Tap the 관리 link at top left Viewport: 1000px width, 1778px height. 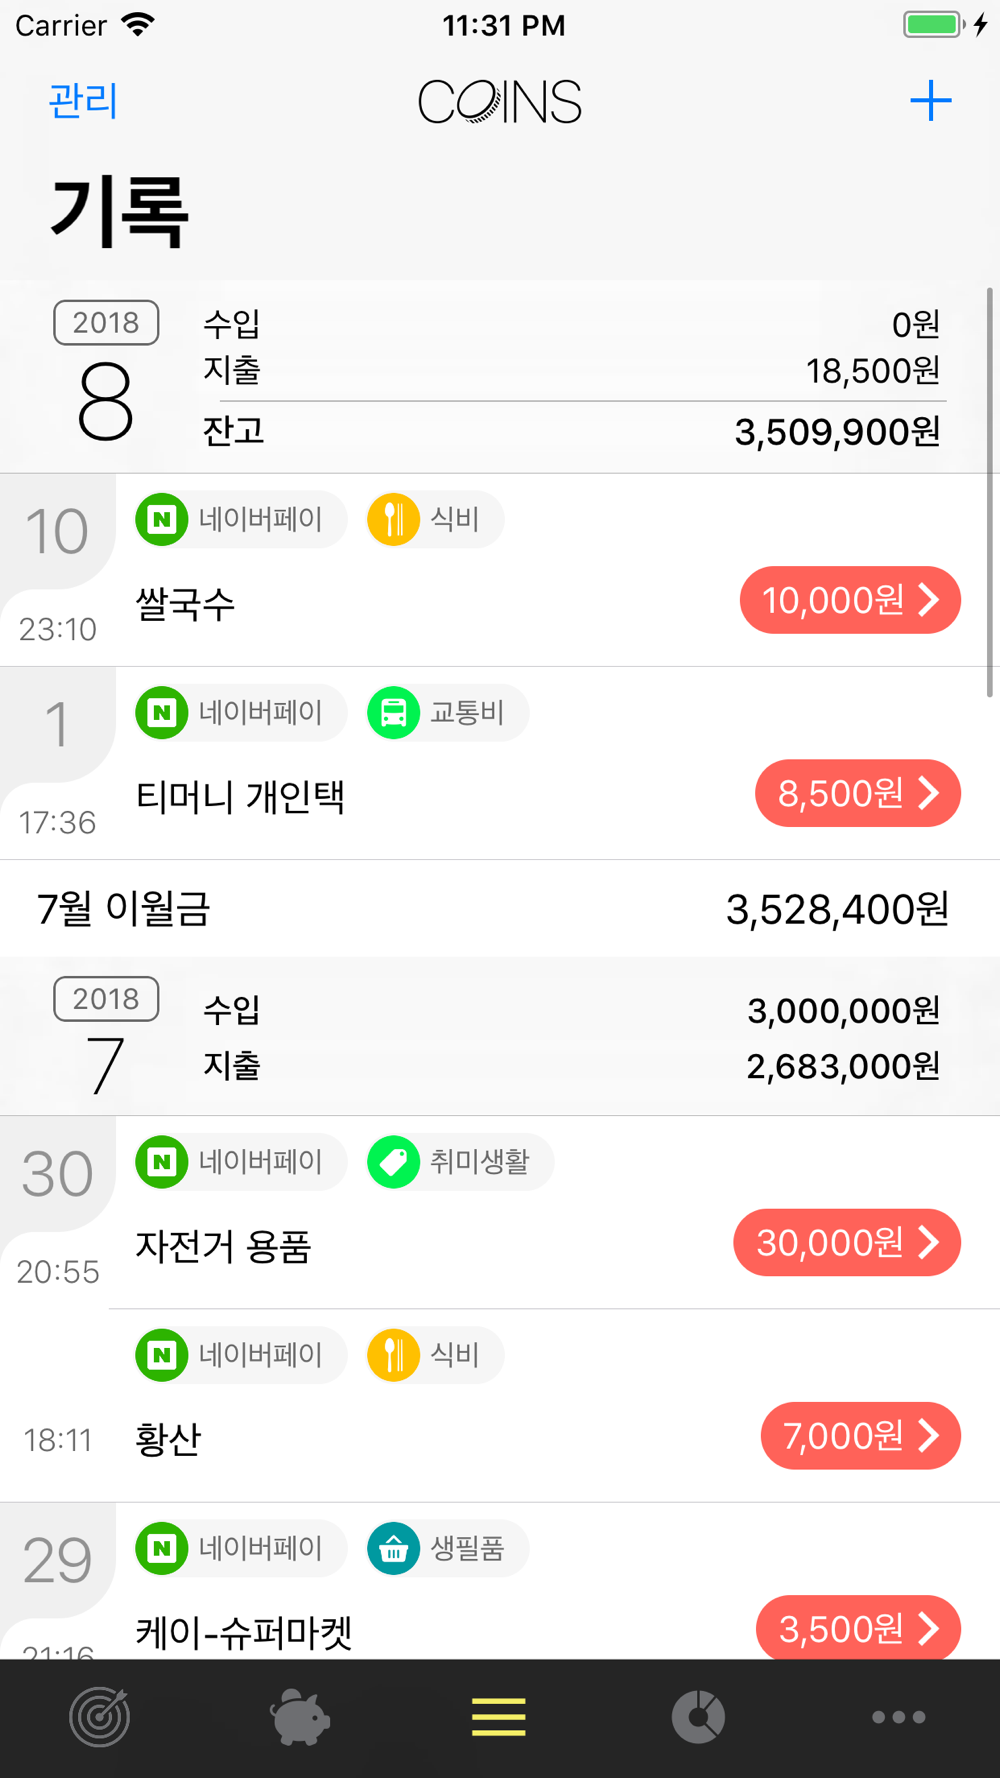pyautogui.click(x=83, y=101)
